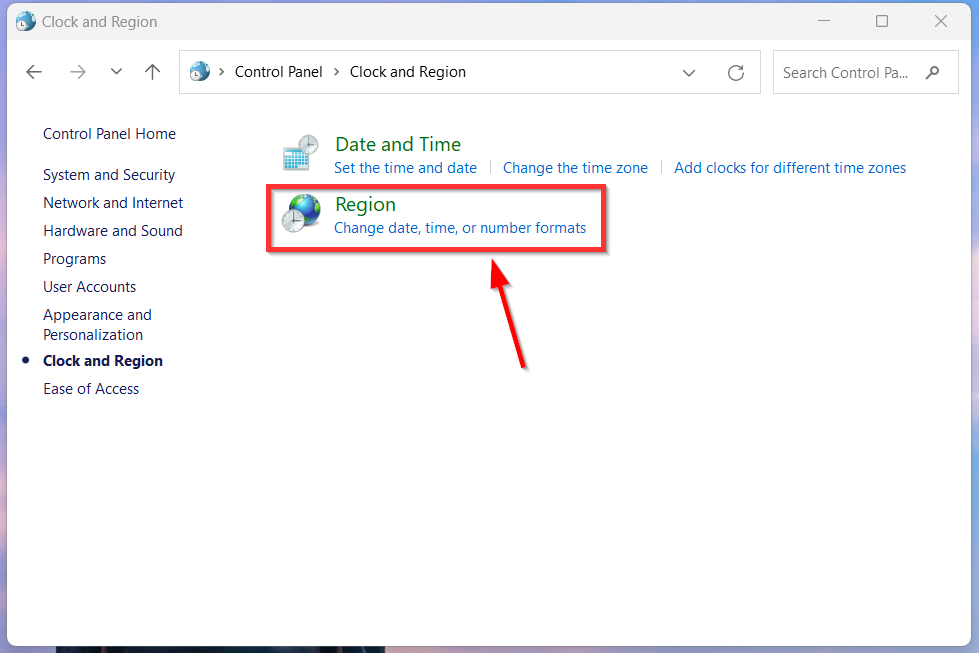
Task: Open Ease of Access category
Action: pyautogui.click(x=91, y=389)
